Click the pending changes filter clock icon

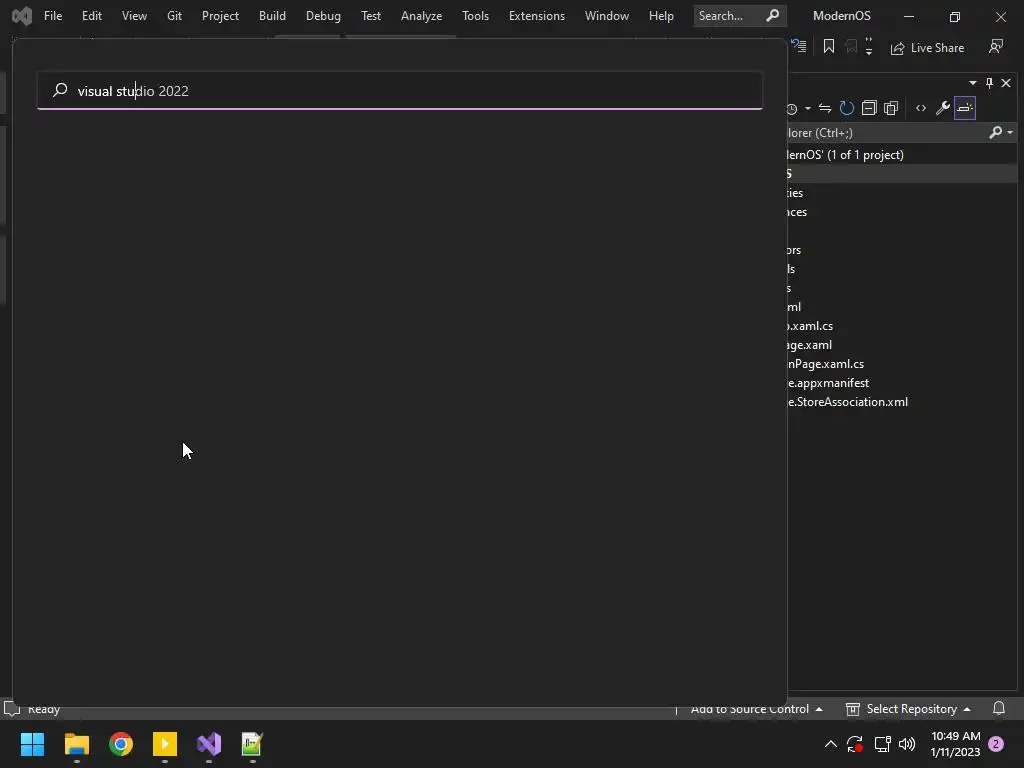pos(792,108)
